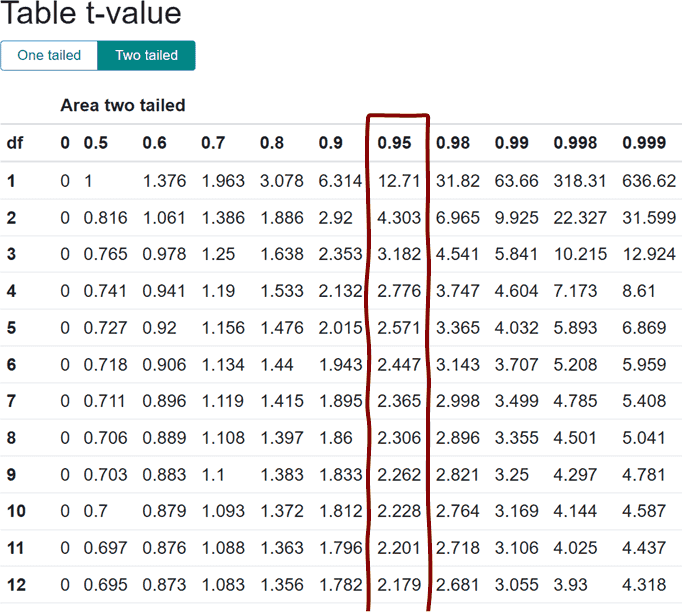Screen dimensions: 682x612
Task: Select value 5.208 in row 6
Action: [x=575, y=365]
